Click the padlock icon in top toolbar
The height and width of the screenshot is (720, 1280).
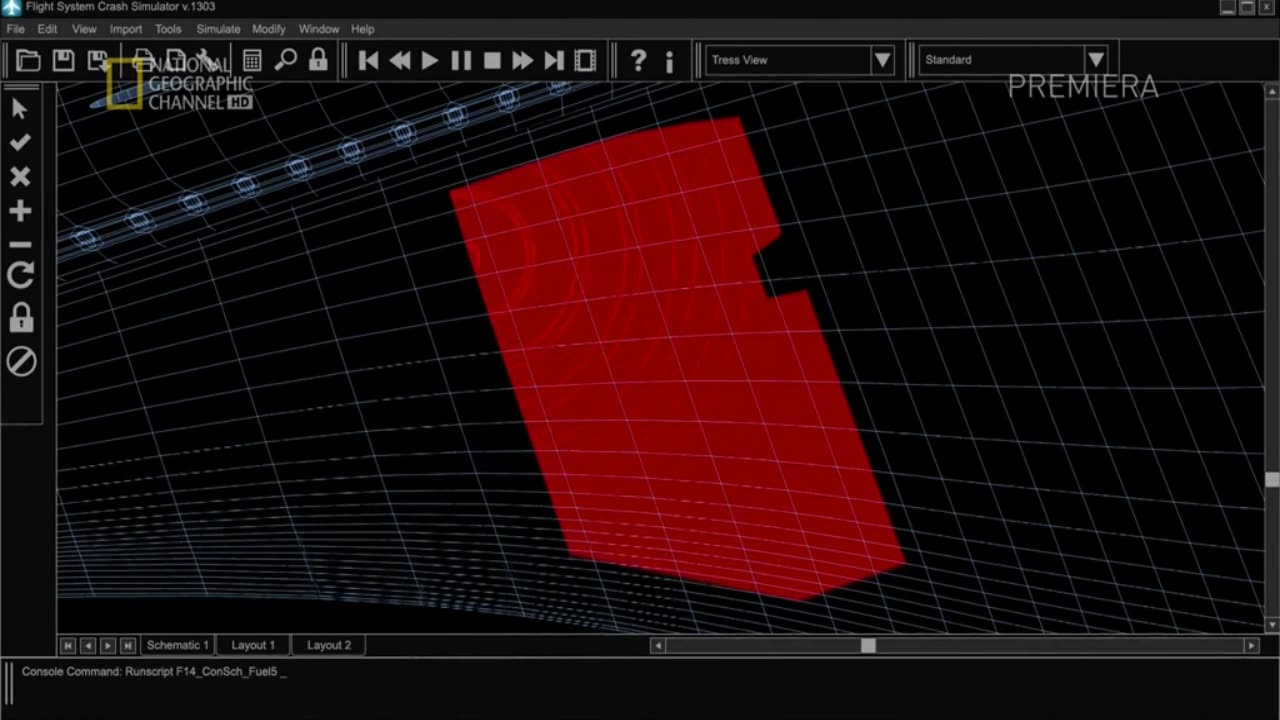(x=318, y=60)
